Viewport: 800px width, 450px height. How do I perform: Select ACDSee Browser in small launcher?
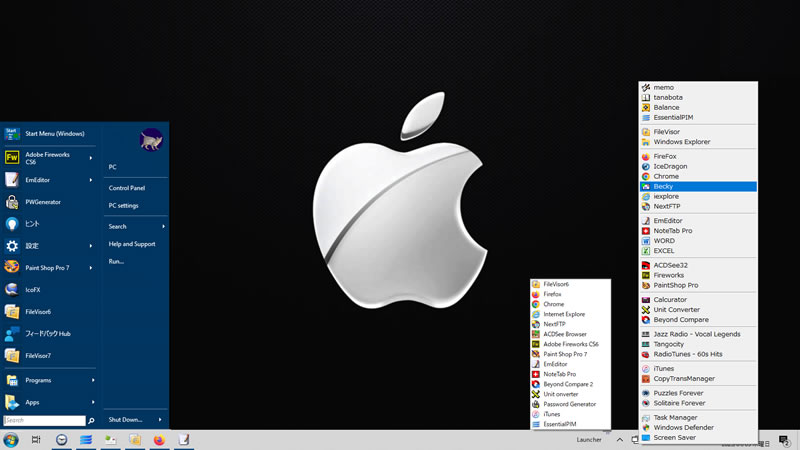pos(570,334)
